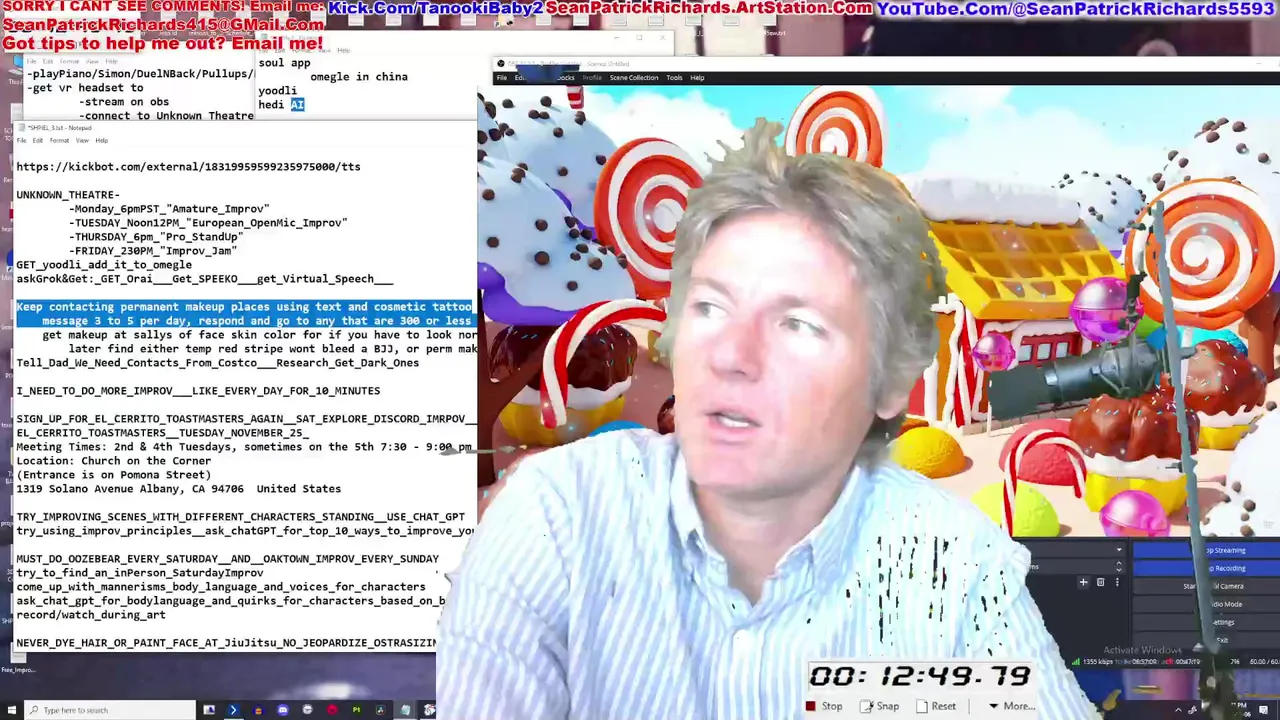Viewport: 1280px width, 720px height.
Task: Click the '-get vr headset to' line
Action: tap(85, 88)
